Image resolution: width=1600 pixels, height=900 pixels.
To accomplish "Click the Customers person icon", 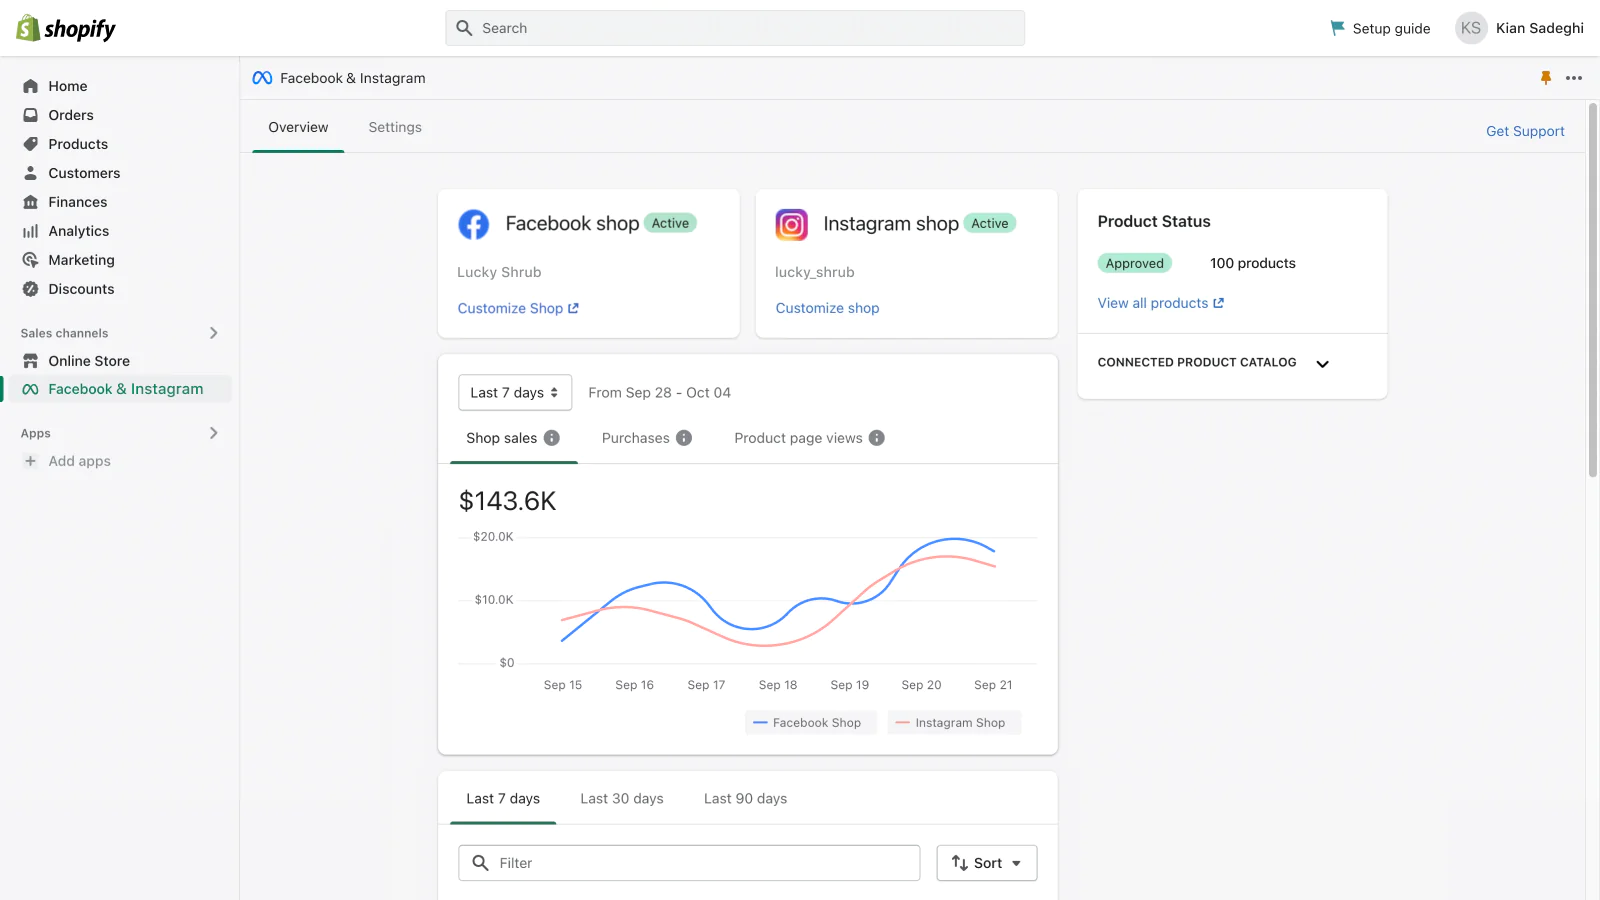I will click(x=31, y=173).
